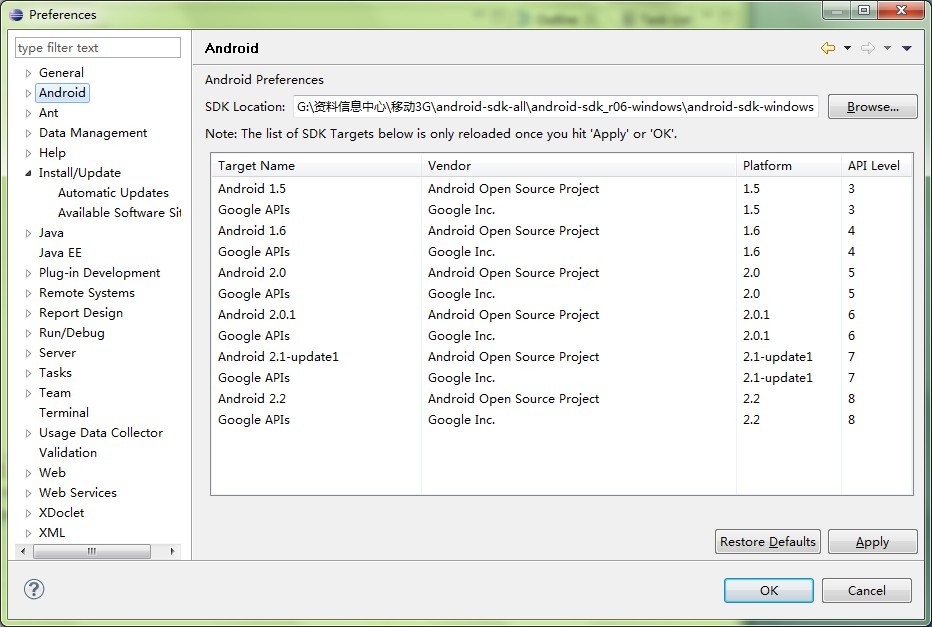Select the Android 1.5 target row
The width and height of the screenshot is (932, 627).
(562, 188)
